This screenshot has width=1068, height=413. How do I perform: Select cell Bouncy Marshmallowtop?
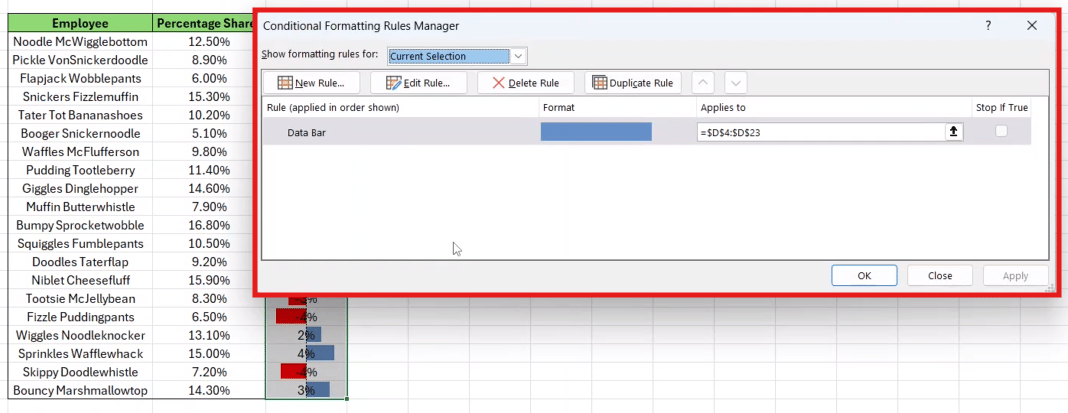80,391
